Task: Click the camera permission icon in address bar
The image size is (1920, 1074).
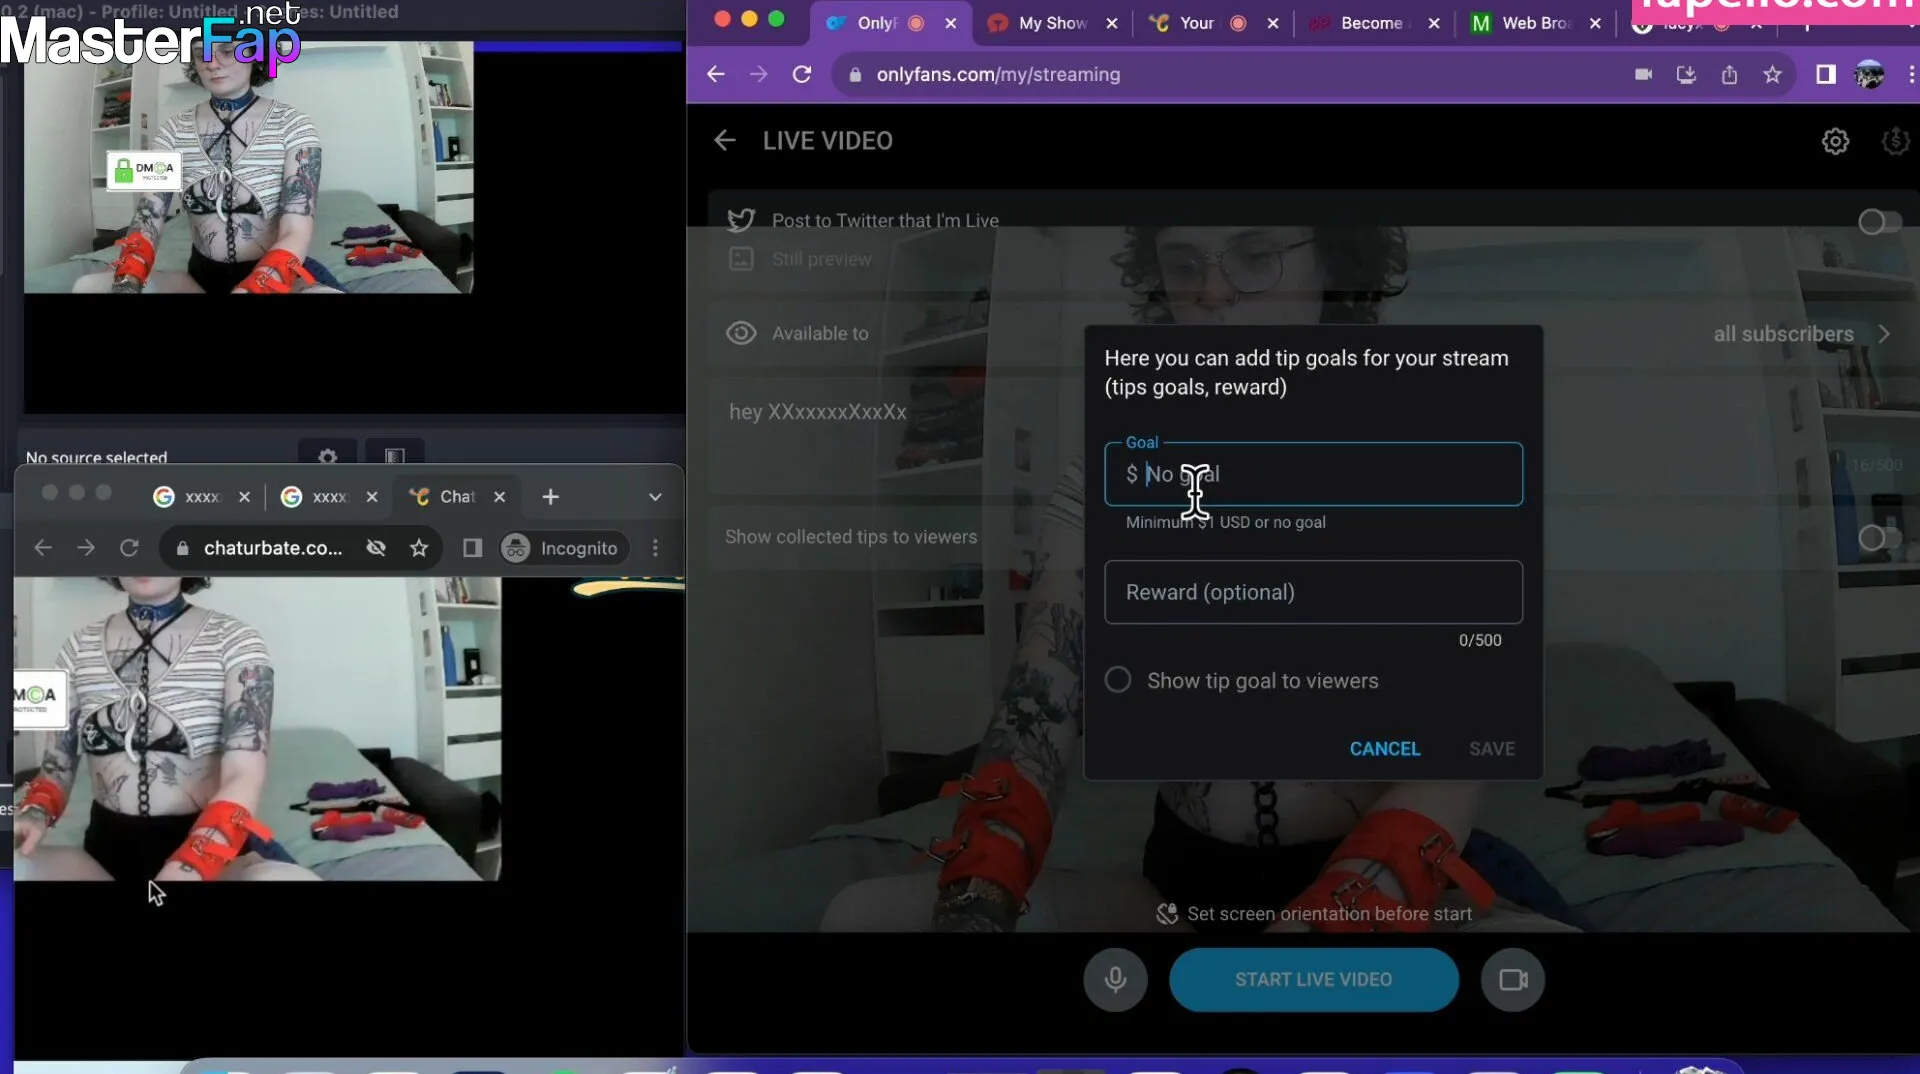Action: coord(1643,74)
